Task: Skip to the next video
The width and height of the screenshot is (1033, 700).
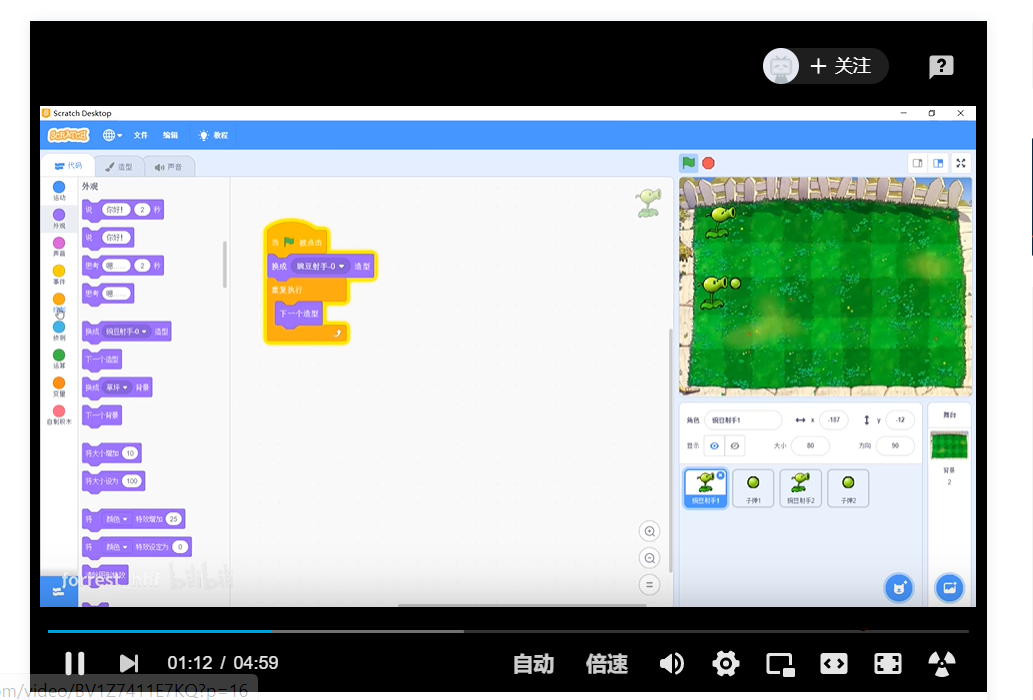Action: click(128, 663)
